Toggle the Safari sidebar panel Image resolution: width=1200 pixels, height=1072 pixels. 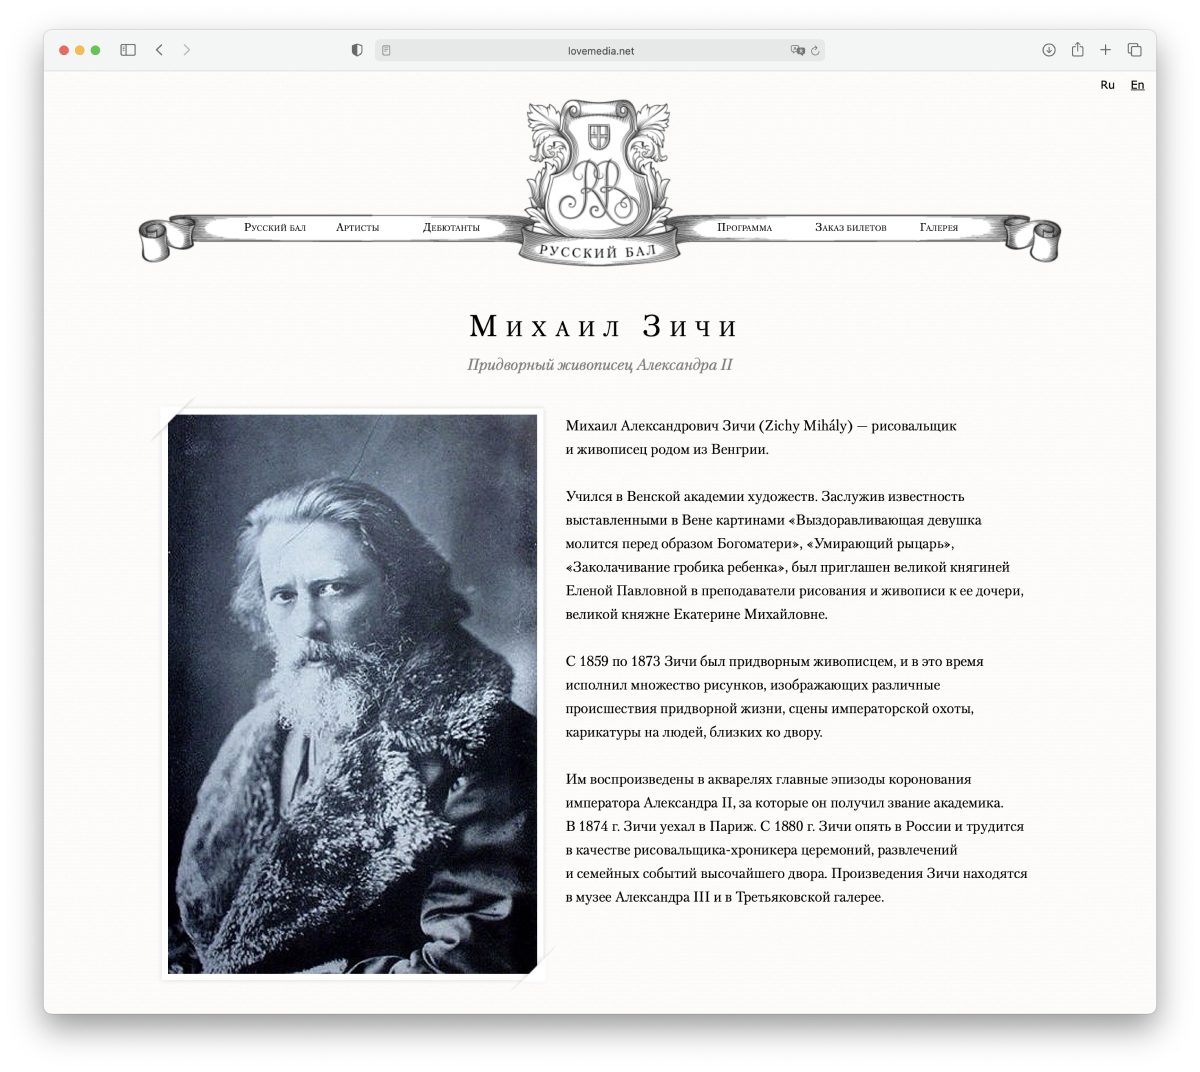pyautogui.click(x=128, y=50)
